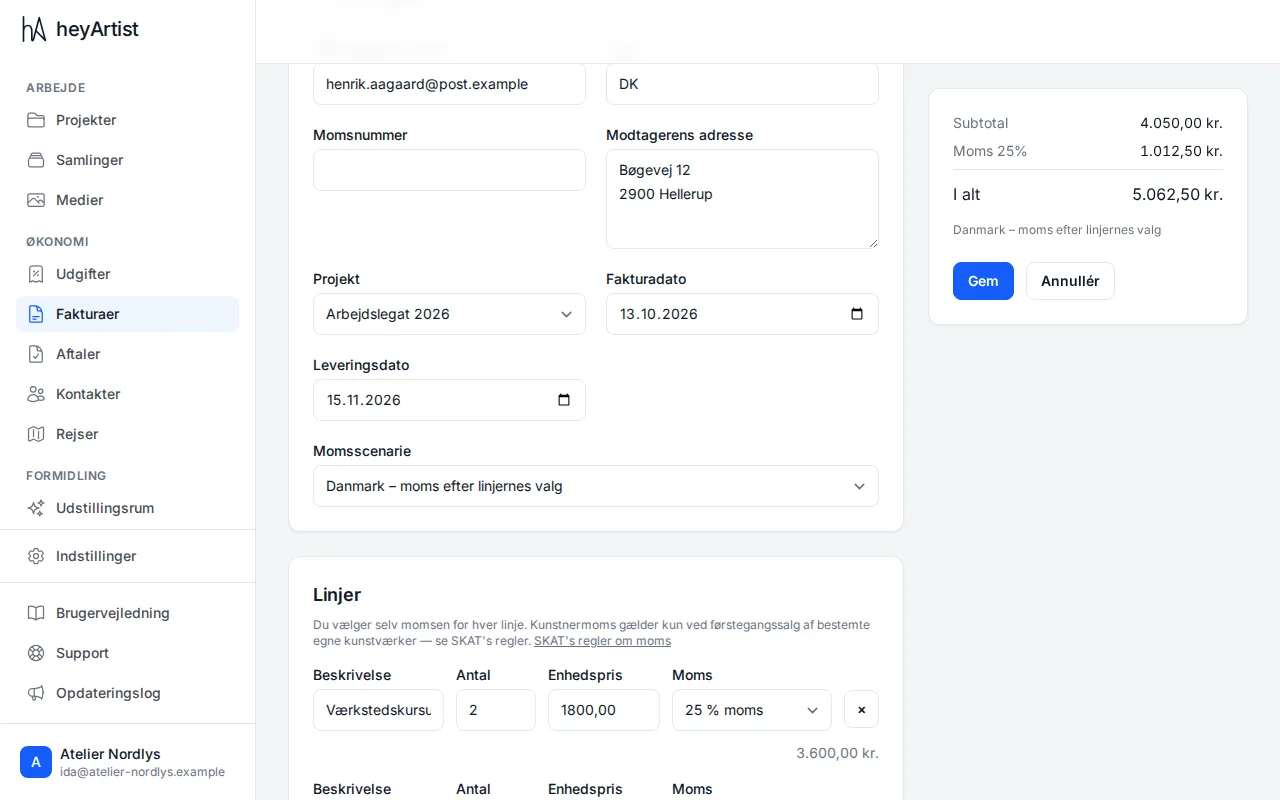Edit the Enhedspris field 1800,00

click(x=604, y=710)
